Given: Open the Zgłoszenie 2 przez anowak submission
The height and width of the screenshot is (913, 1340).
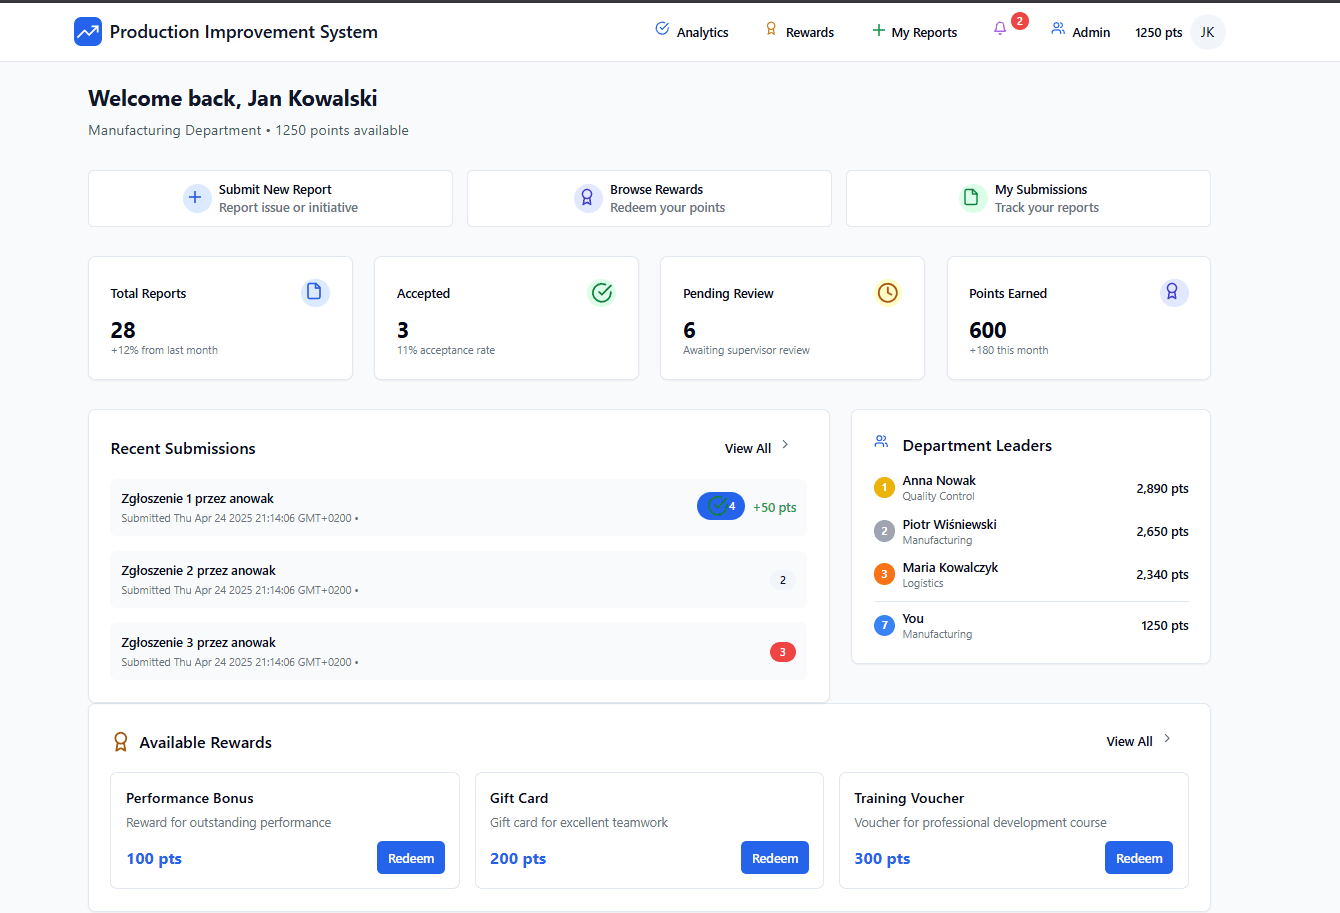Looking at the screenshot, I should [199, 571].
